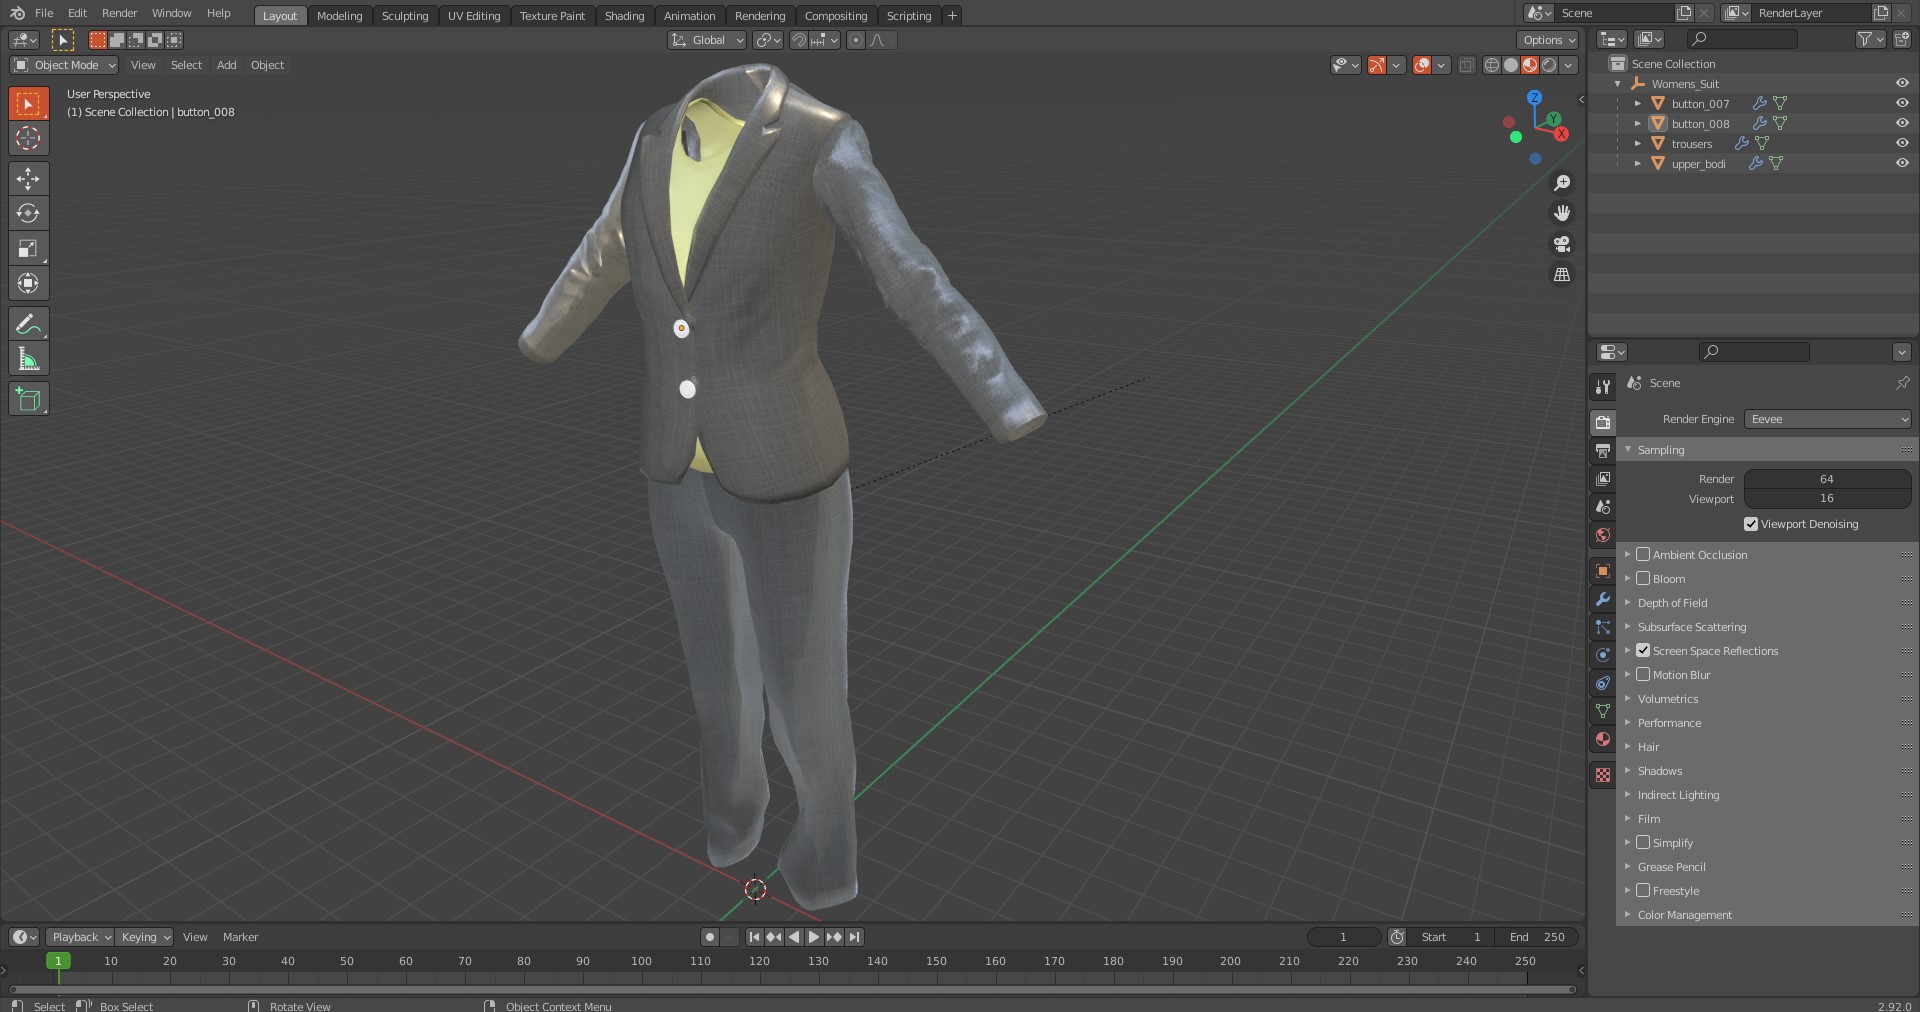Switch to wireframe viewport shading
The height and width of the screenshot is (1012, 1920).
pos(1492,65)
